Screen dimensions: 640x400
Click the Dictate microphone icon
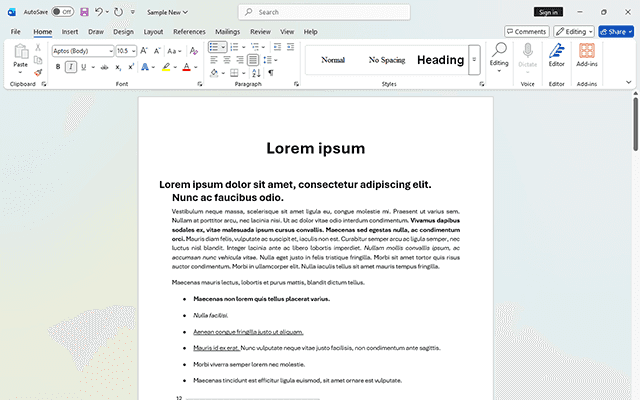pyautogui.click(x=527, y=51)
